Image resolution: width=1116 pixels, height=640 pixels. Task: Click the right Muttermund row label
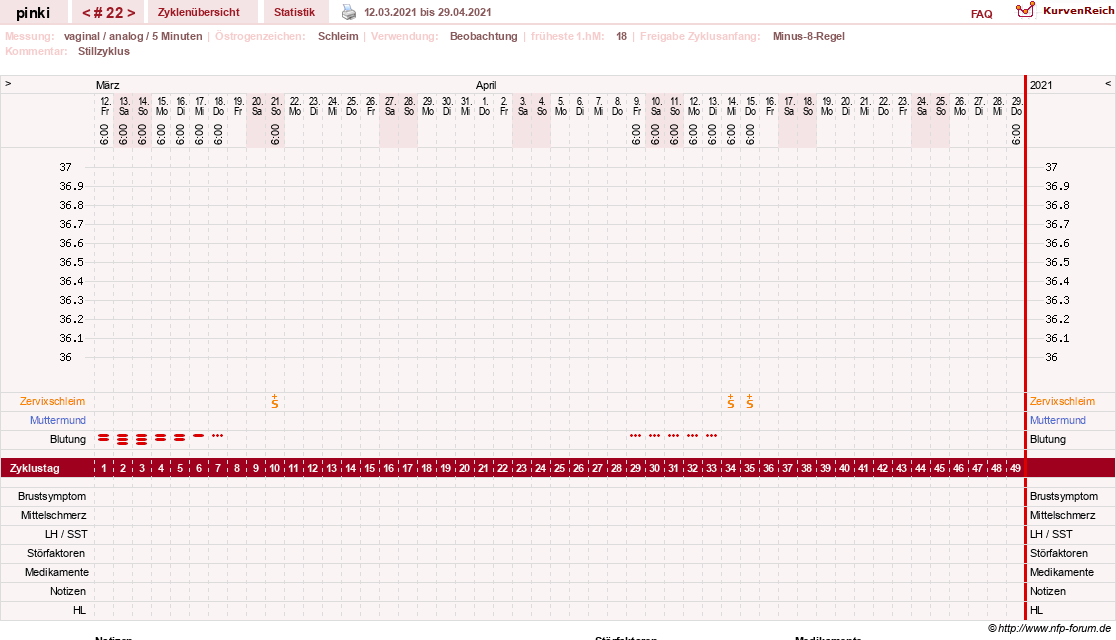(x=1058, y=420)
